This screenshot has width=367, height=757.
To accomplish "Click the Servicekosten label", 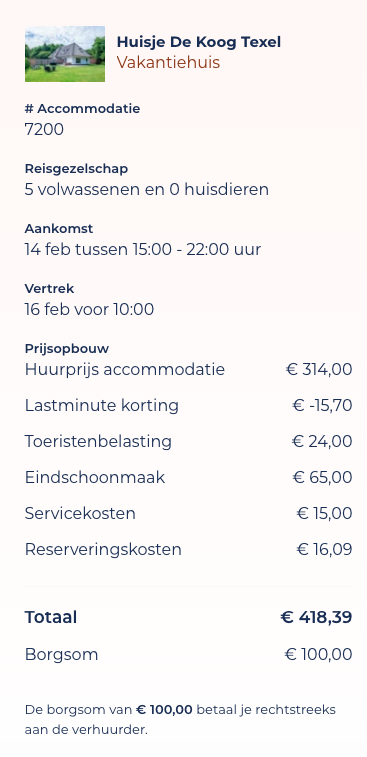I will tap(80, 513).
